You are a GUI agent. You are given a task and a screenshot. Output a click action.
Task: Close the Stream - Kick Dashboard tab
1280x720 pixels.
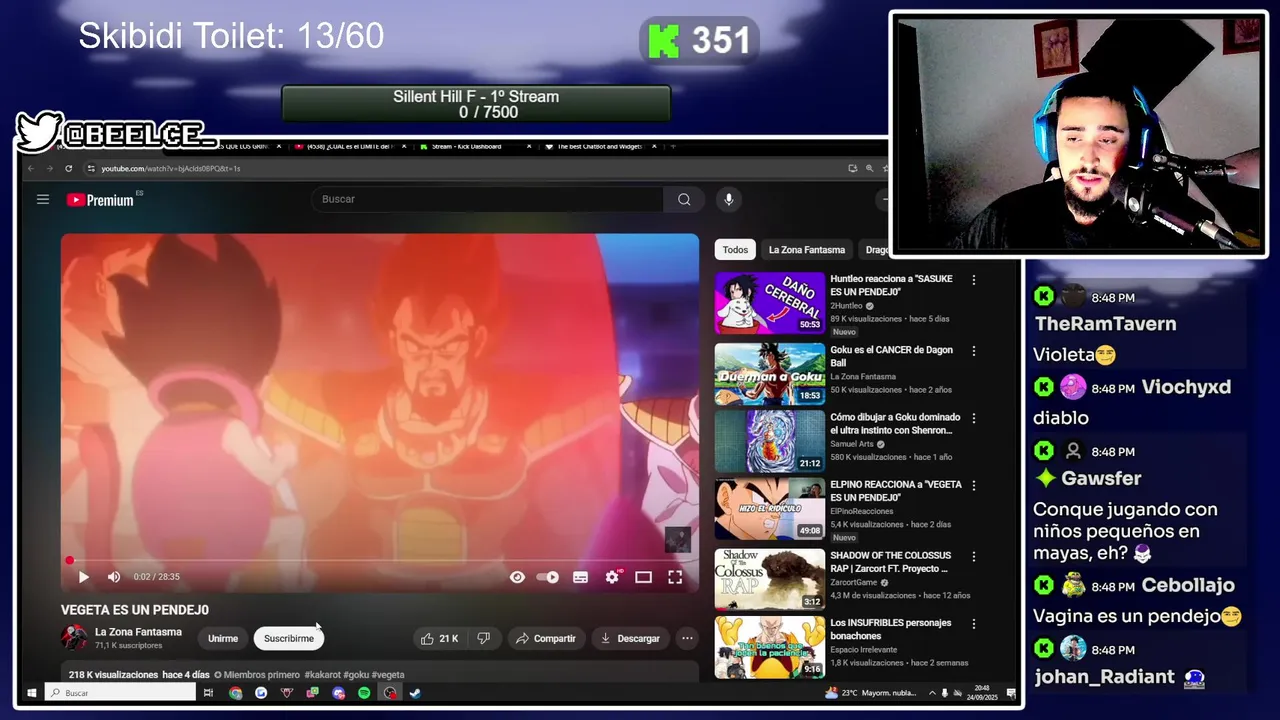click(x=528, y=146)
